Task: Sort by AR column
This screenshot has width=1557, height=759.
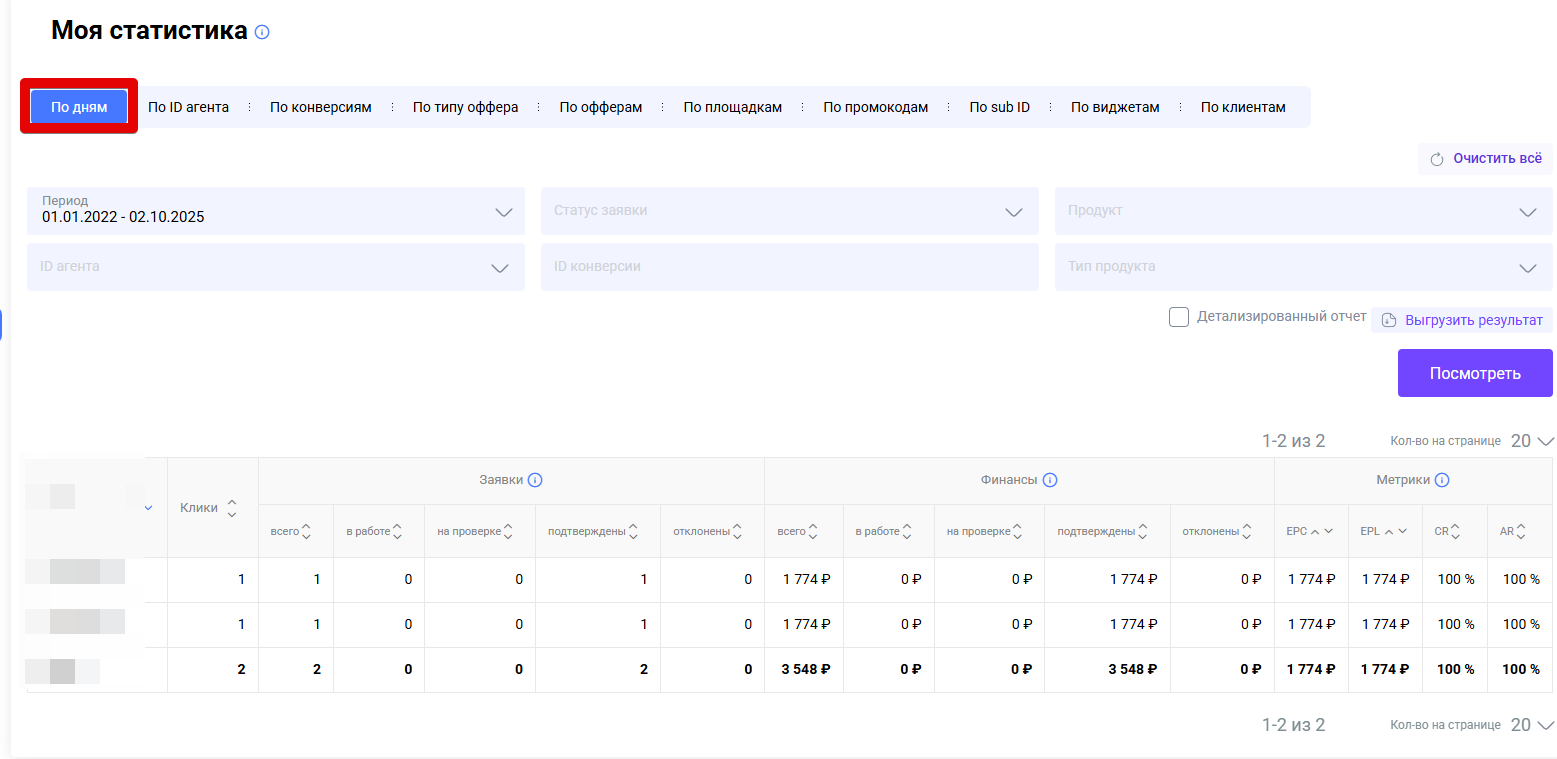Action: coord(1520,531)
